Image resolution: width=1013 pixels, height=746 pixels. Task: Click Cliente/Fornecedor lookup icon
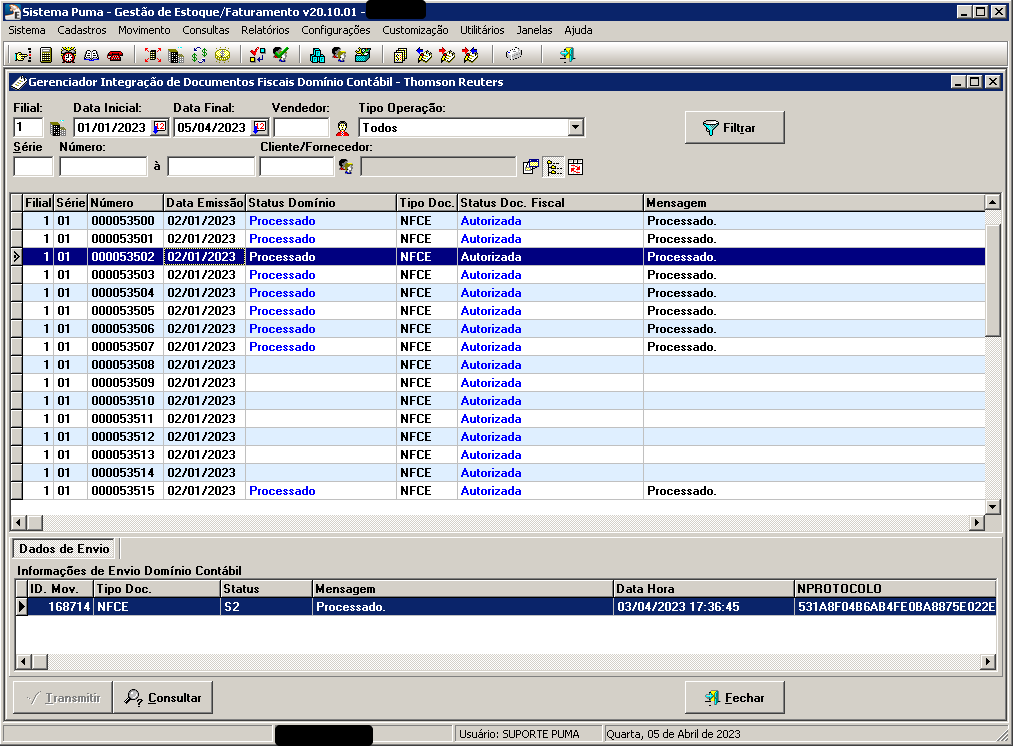tap(346, 166)
